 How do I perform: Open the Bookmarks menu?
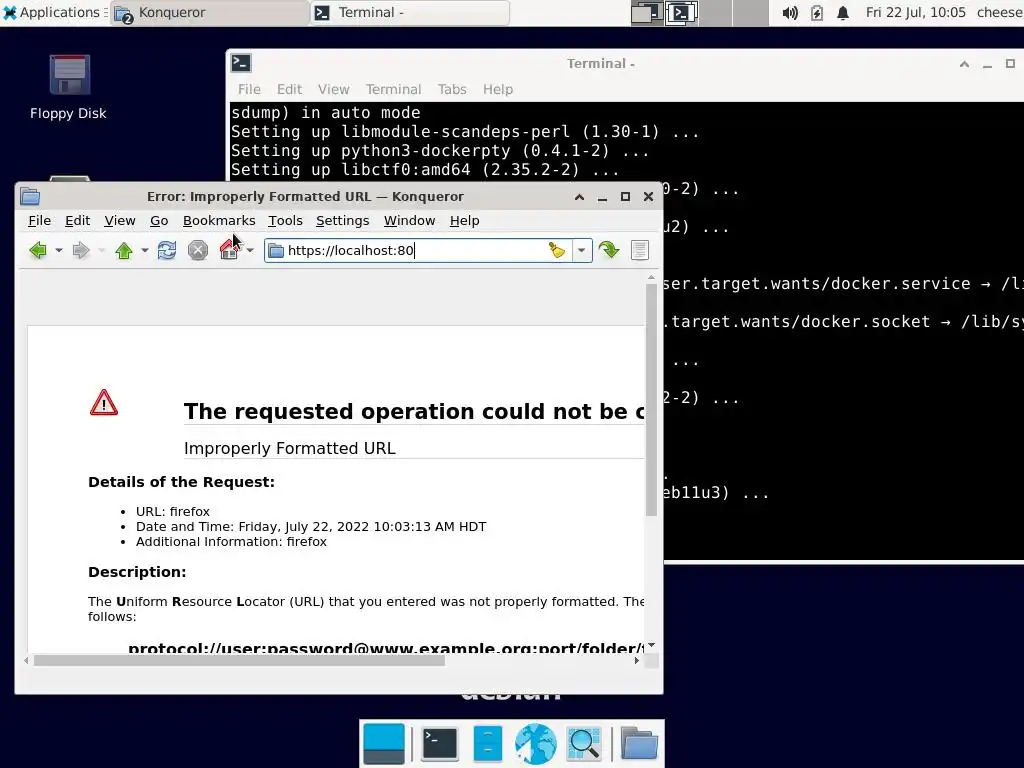coord(219,221)
